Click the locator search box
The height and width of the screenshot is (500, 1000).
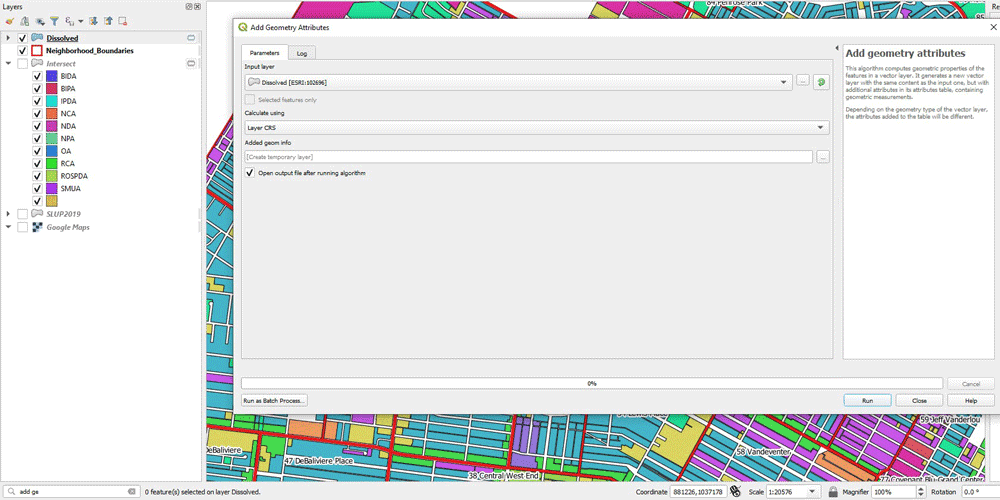(71, 492)
